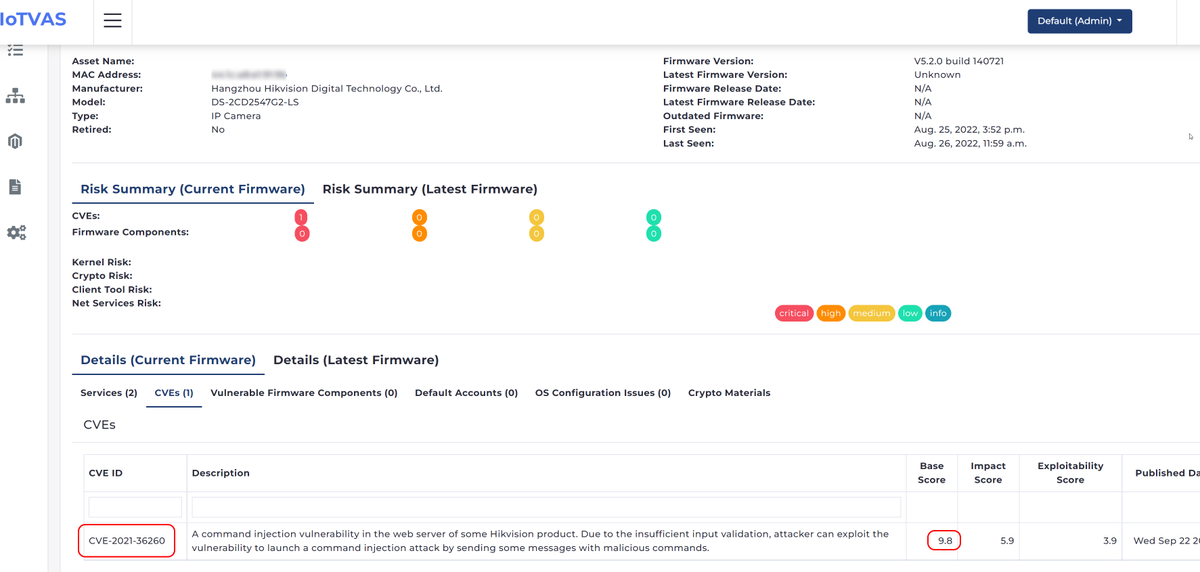The image size is (1200, 572).
Task: Click the low legend pill
Action: pos(910,313)
